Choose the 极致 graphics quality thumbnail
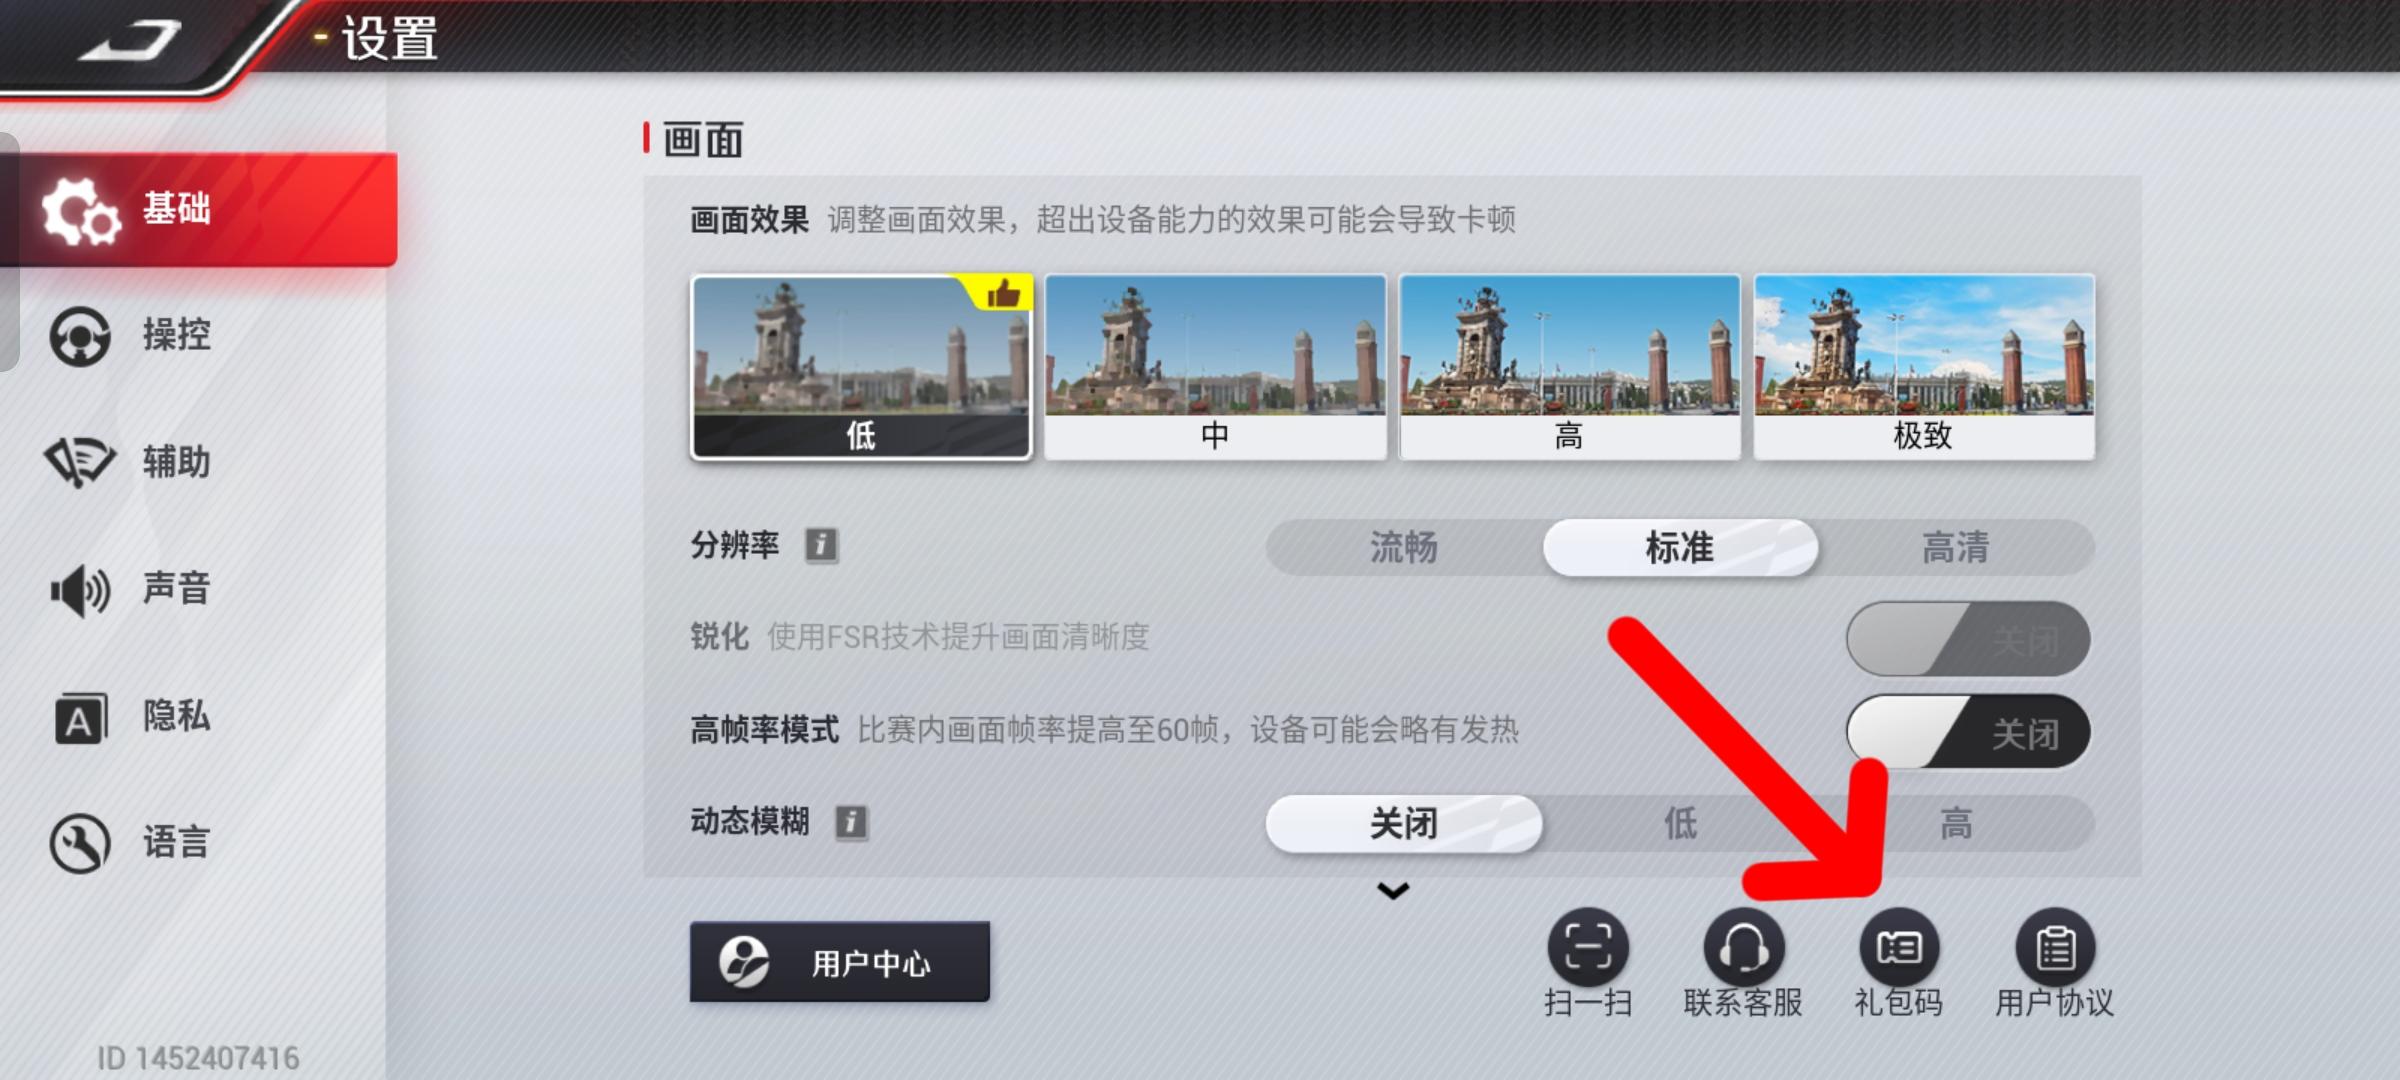 [x=1924, y=367]
